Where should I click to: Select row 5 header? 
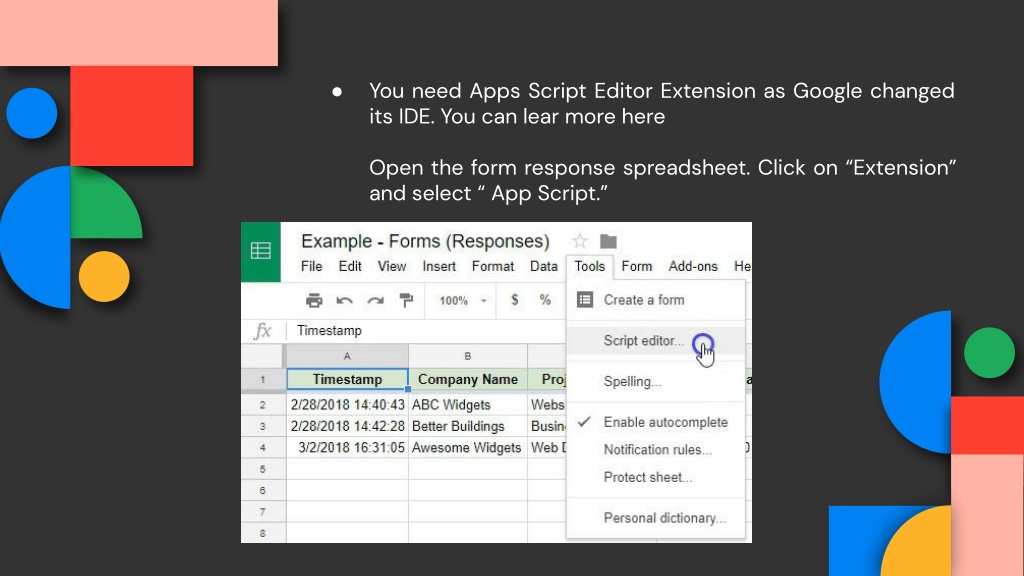click(263, 469)
